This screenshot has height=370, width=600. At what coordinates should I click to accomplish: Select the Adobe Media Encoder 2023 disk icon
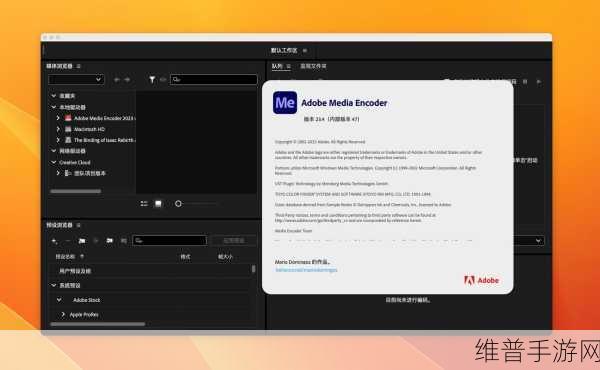coord(68,118)
